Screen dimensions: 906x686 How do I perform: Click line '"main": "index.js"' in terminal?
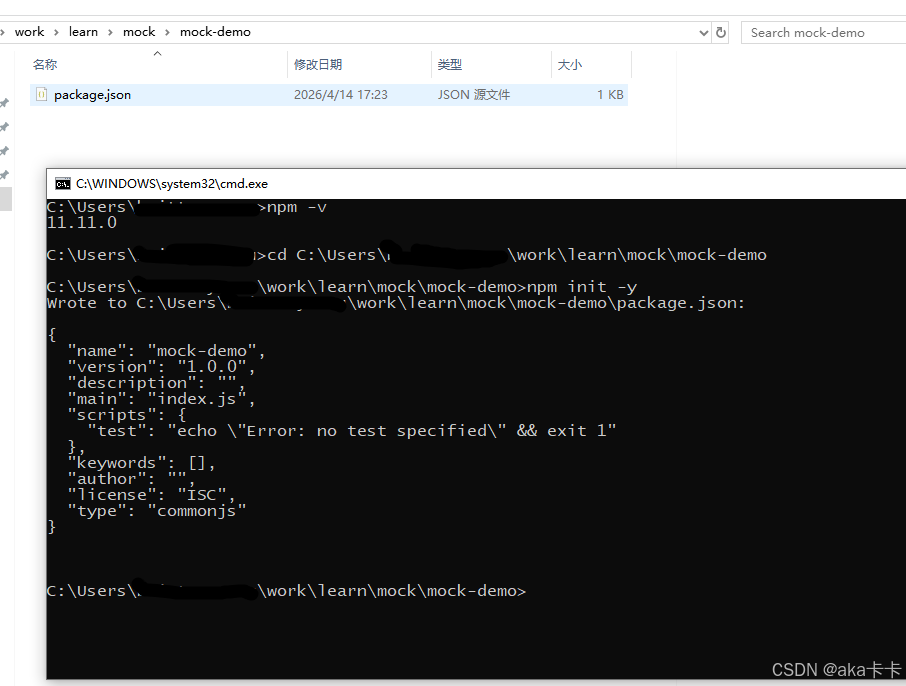[x=161, y=399]
